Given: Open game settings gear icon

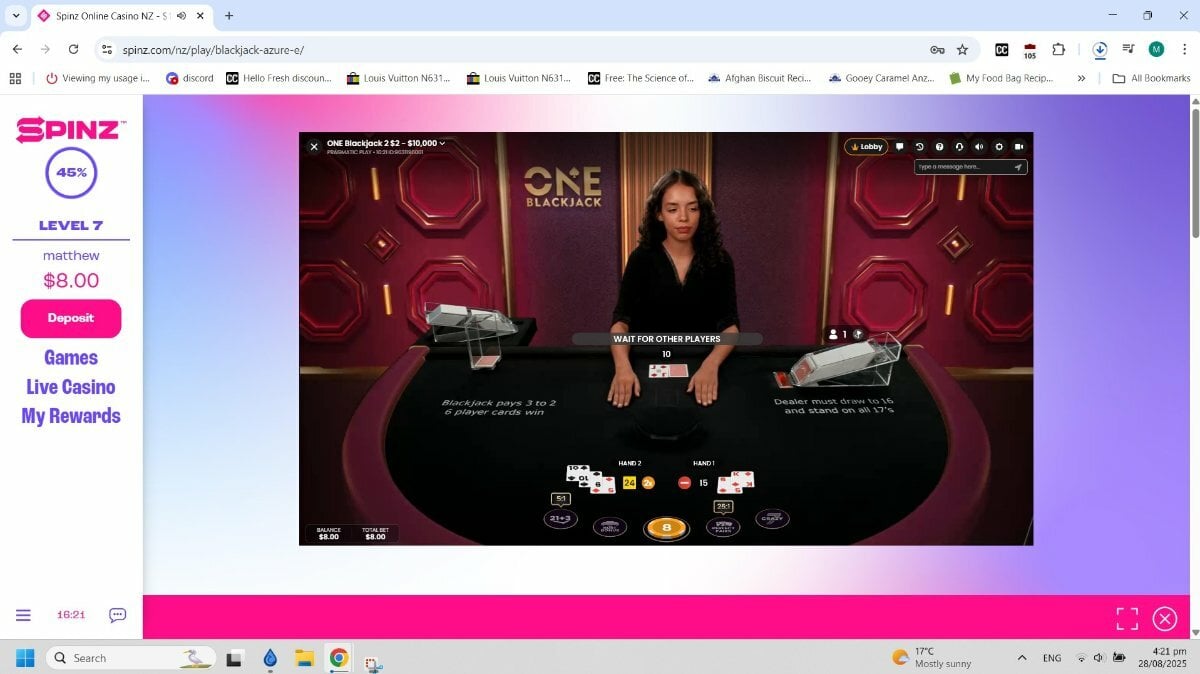Looking at the screenshot, I should click(999, 146).
